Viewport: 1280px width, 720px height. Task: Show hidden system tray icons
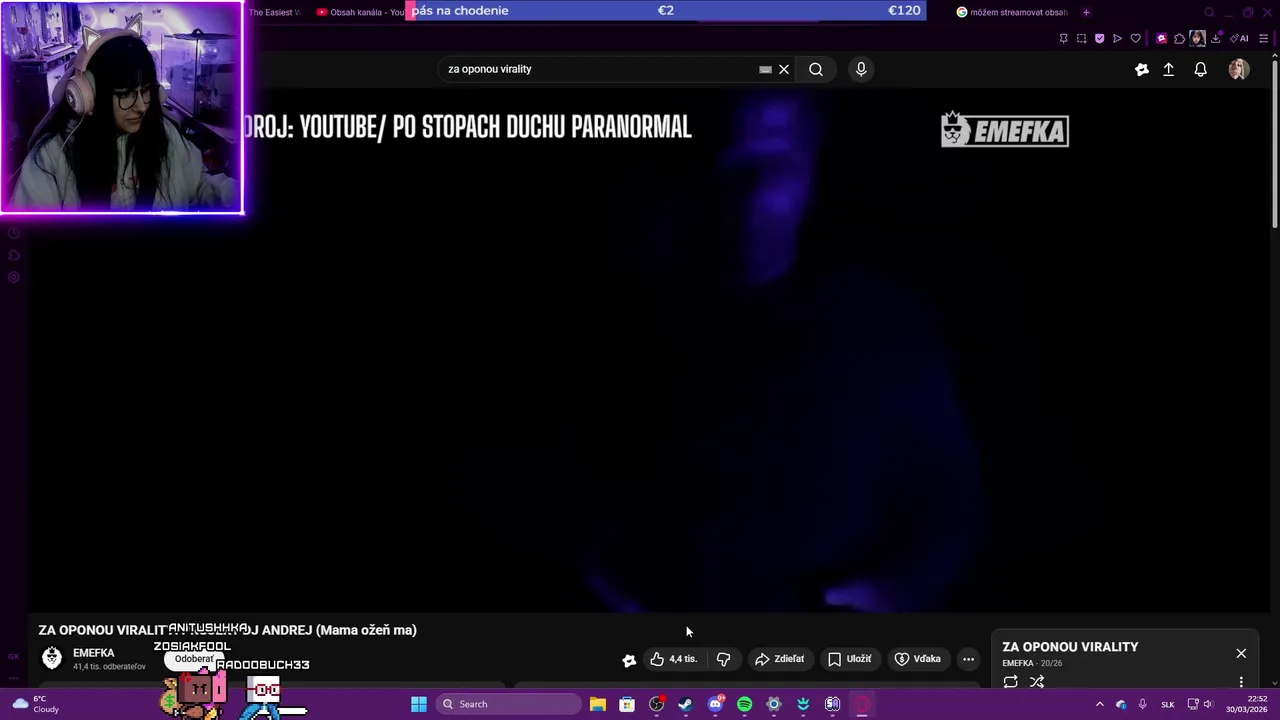click(x=1099, y=704)
